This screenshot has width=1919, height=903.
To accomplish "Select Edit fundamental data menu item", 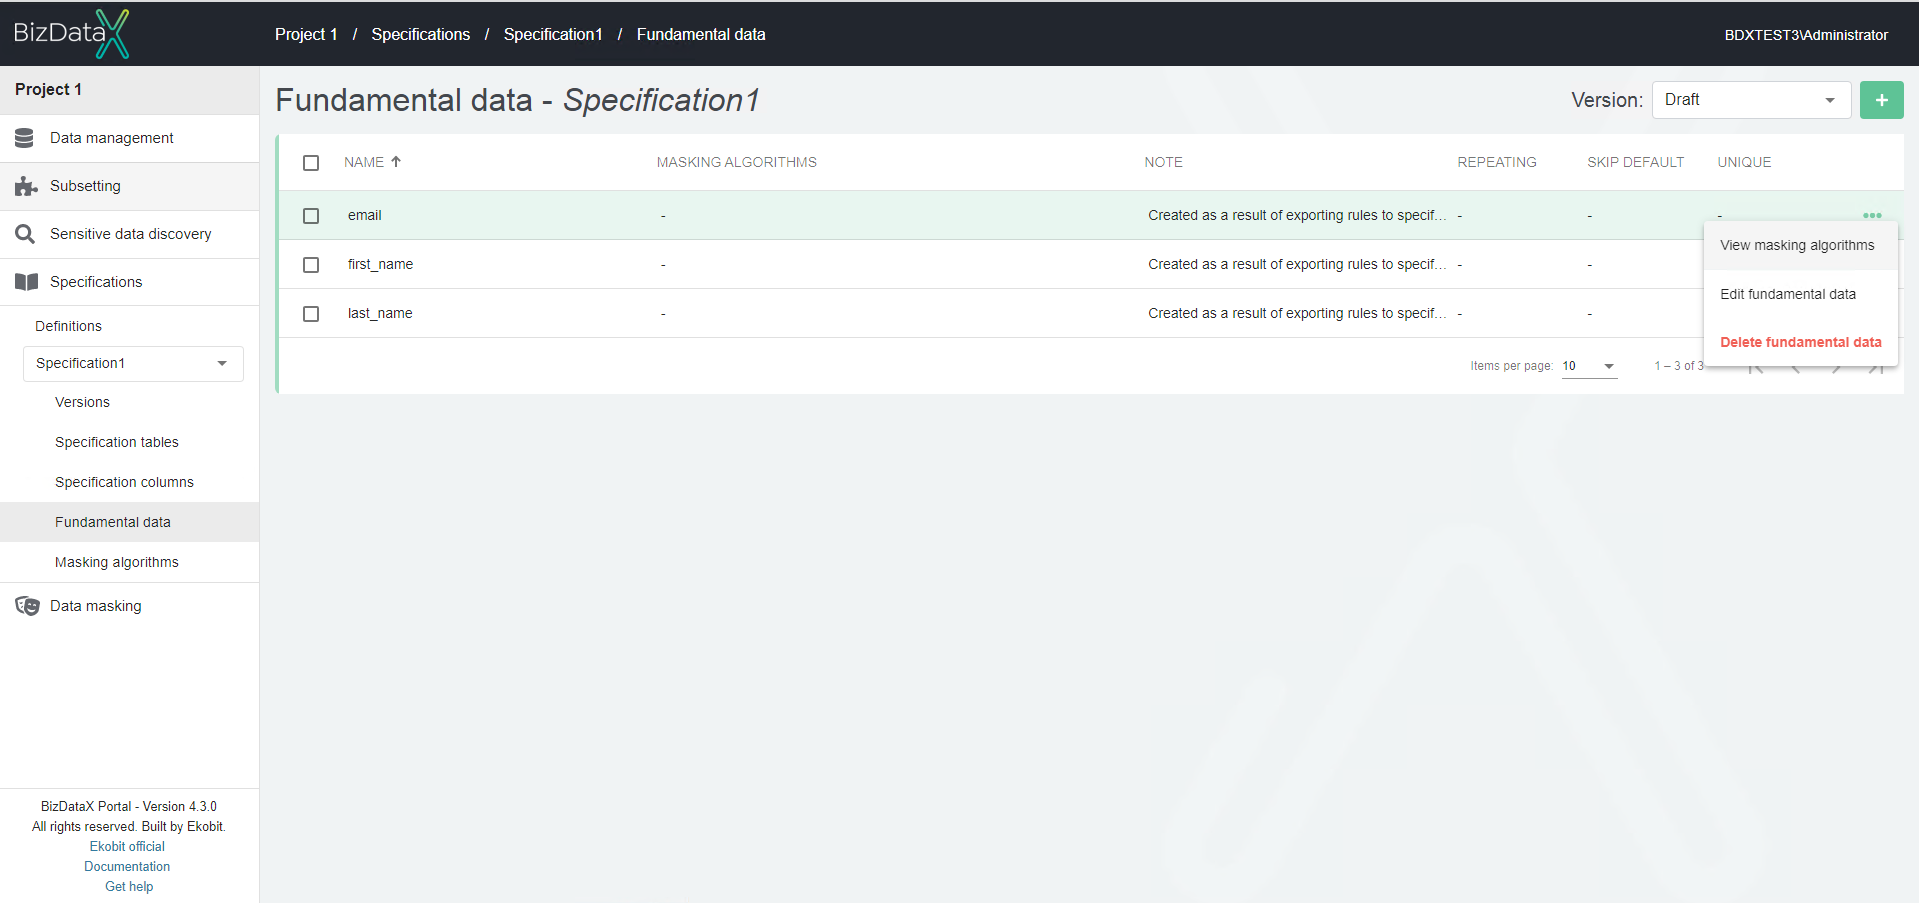I will point(1800,294).
